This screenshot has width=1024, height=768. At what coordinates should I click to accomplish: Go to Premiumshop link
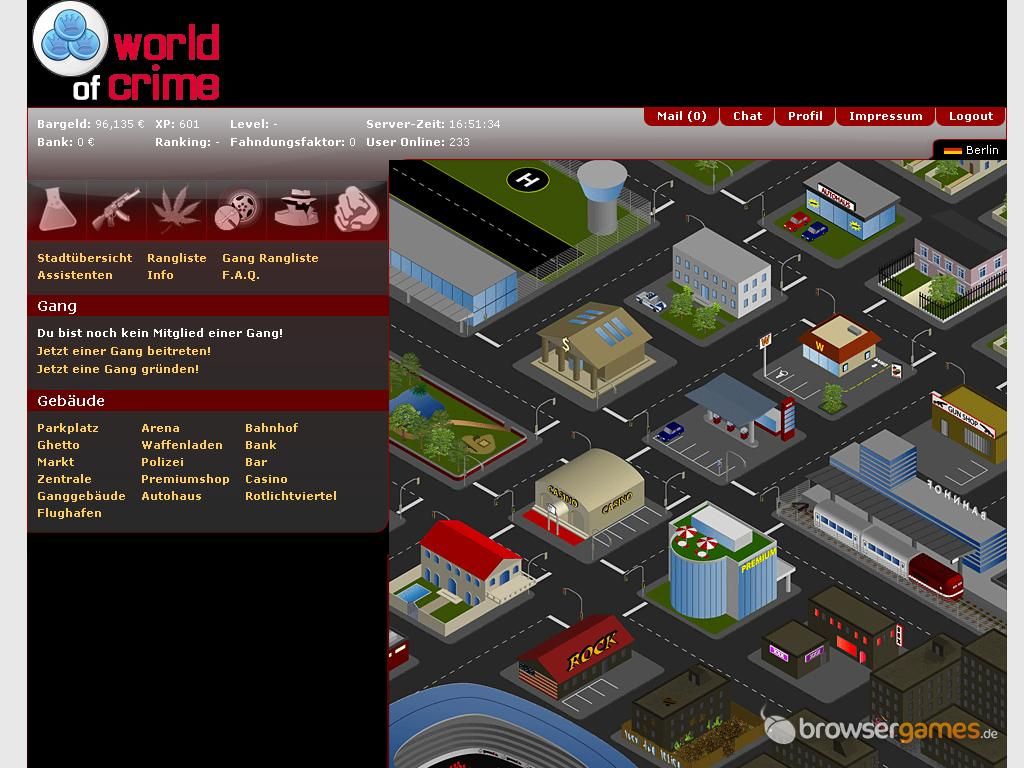185,479
